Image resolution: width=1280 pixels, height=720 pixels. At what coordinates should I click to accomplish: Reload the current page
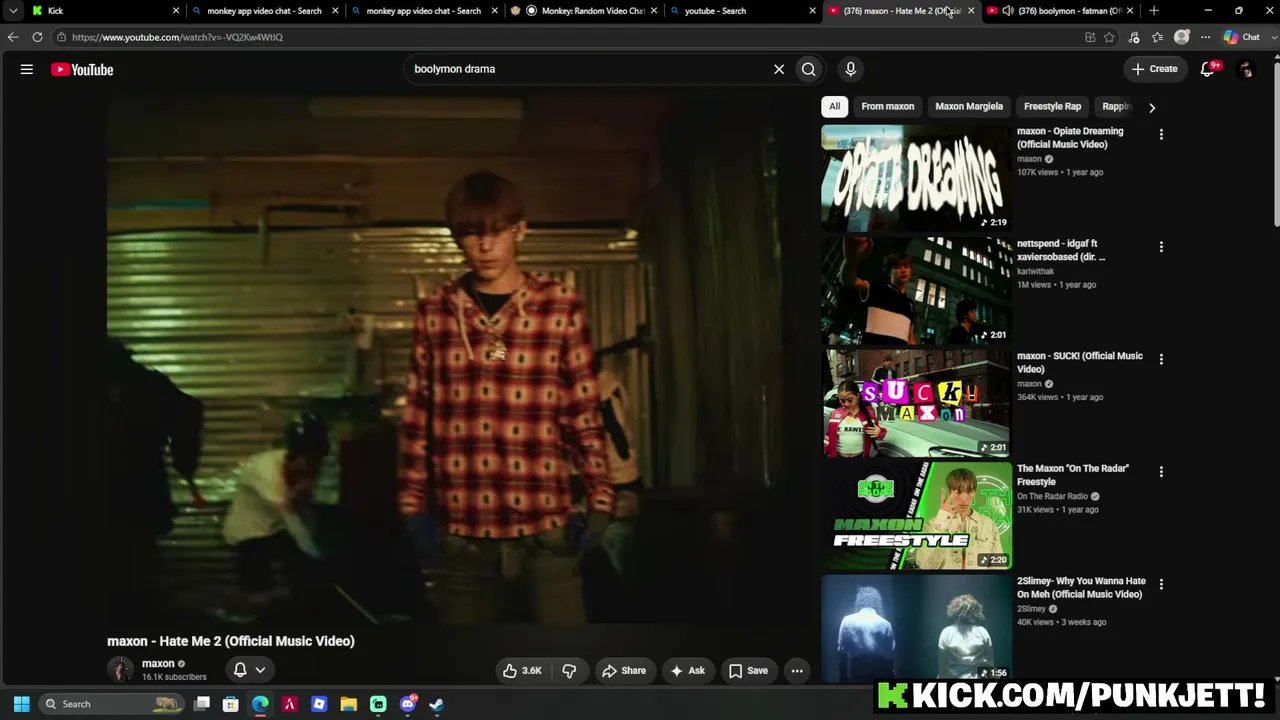(37, 37)
